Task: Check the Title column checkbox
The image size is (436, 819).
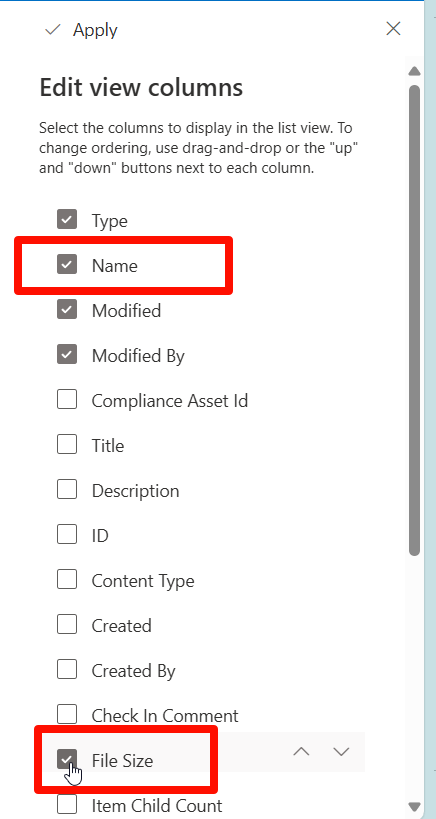Action: point(67,445)
